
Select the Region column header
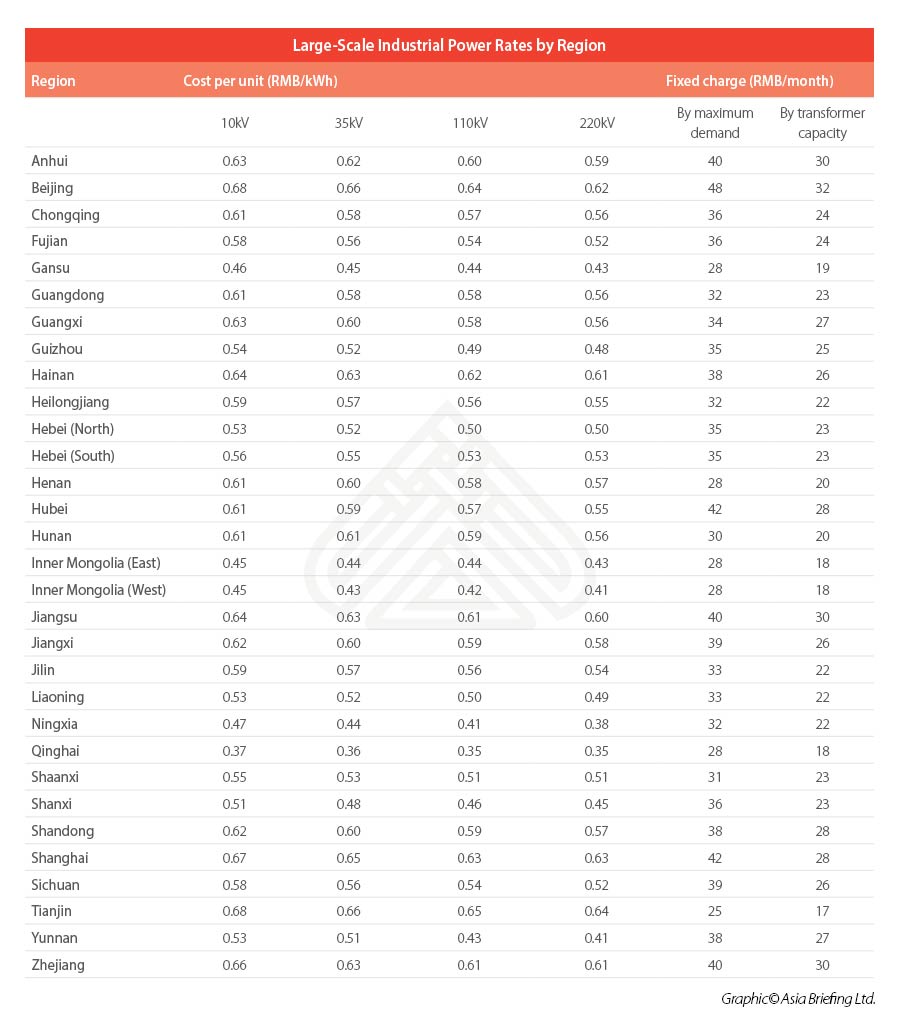[x=53, y=81]
